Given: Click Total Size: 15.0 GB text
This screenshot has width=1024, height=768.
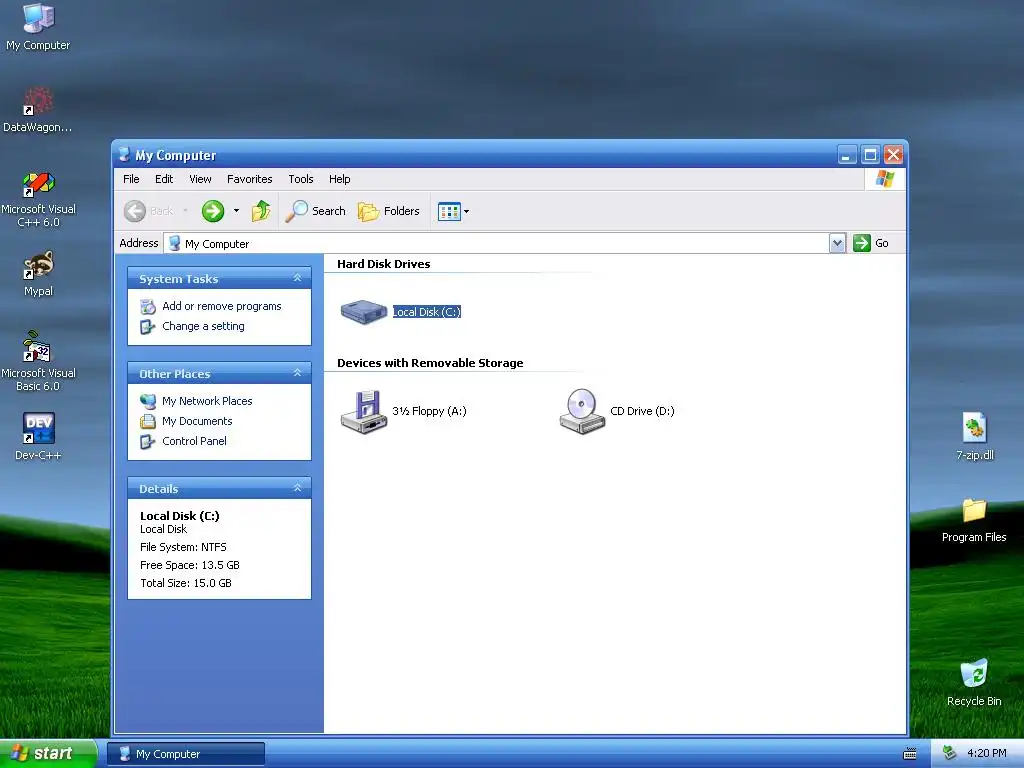Looking at the screenshot, I should click(185, 583).
